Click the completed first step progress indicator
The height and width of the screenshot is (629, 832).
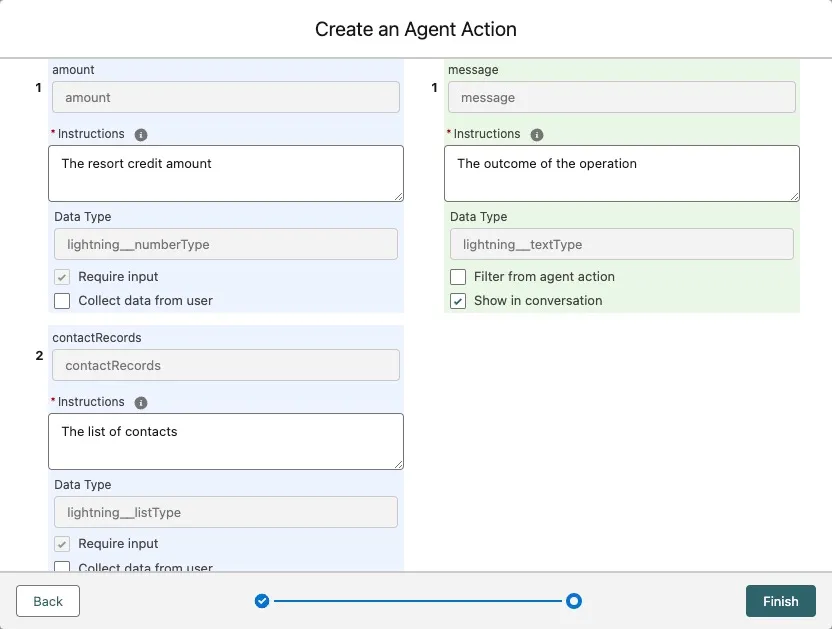(262, 601)
